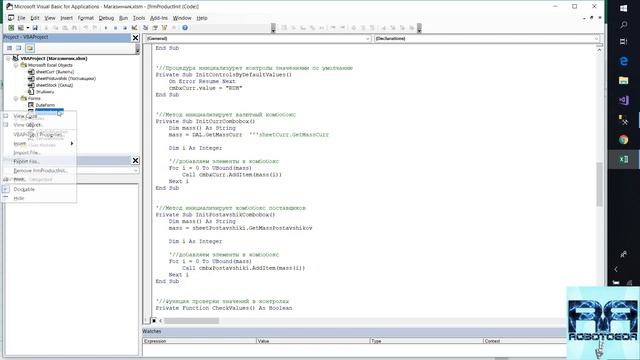
Task: Collapse the Forms folder
Action: (16, 98)
